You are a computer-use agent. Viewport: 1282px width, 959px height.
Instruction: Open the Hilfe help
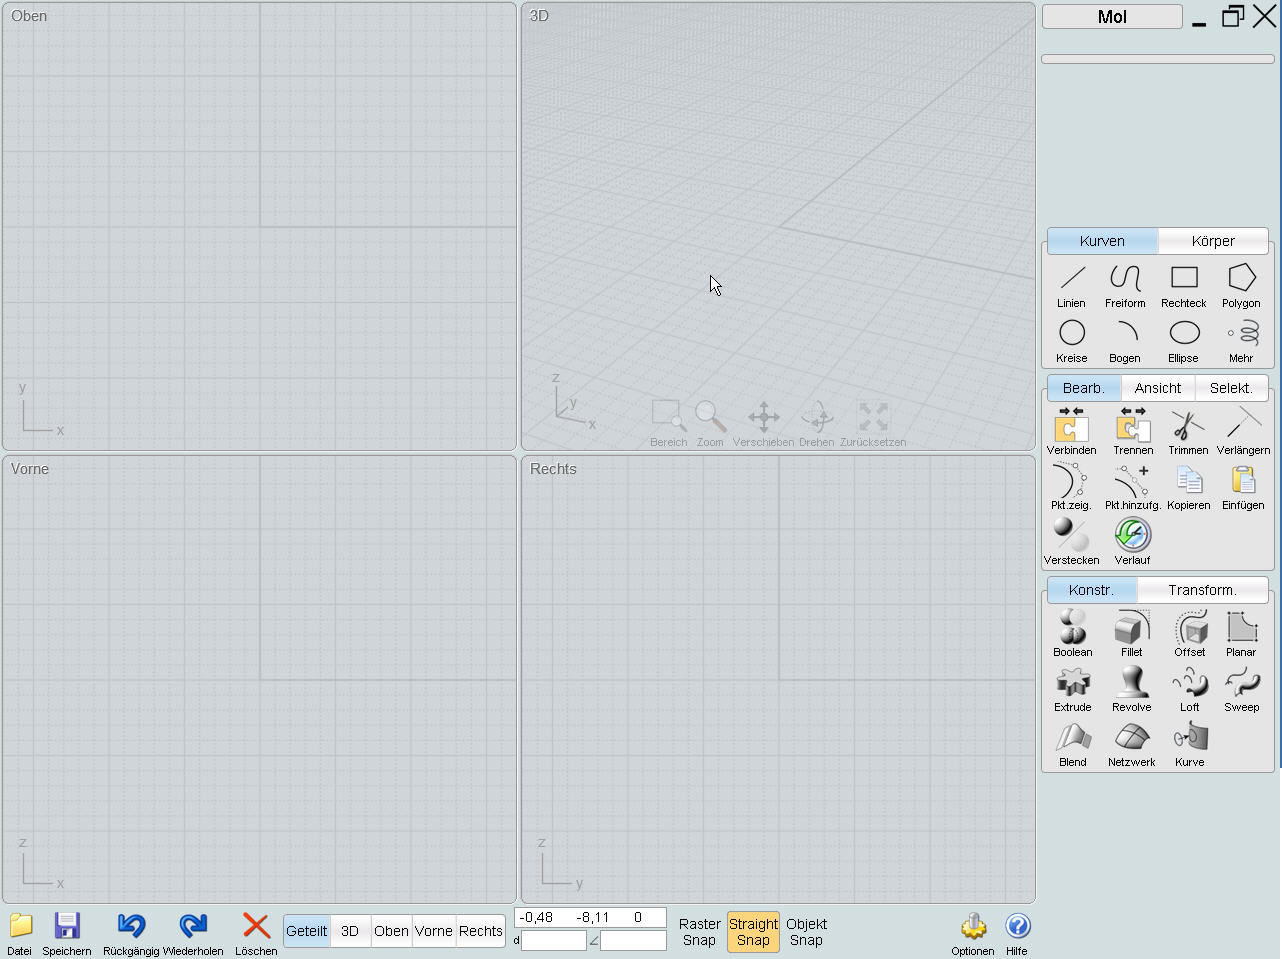pyautogui.click(x=1017, y=934)
